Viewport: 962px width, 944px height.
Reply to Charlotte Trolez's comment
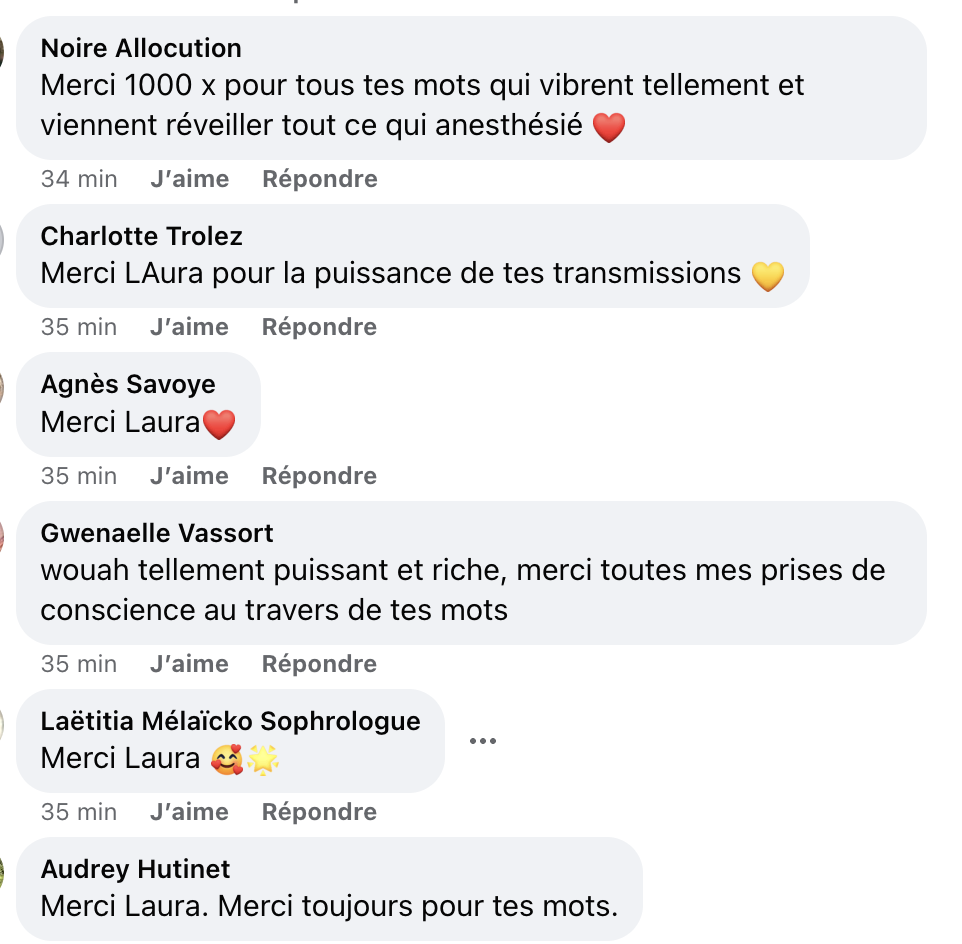[319, 327]
